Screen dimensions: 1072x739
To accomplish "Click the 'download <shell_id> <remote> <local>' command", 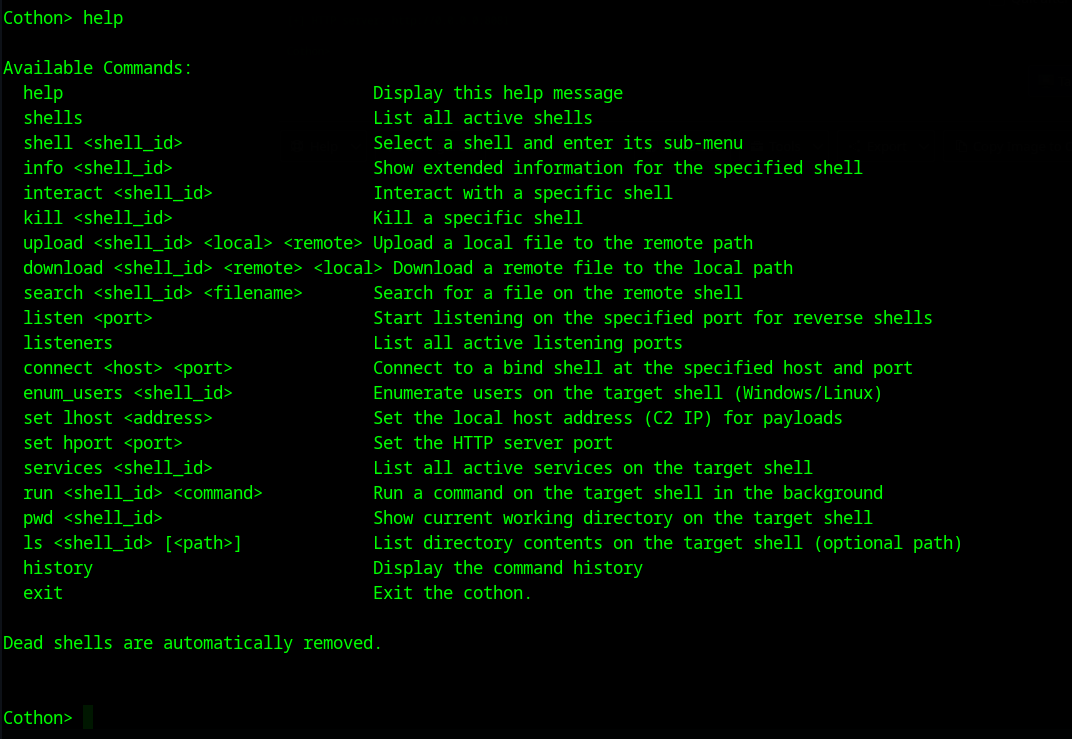I will 203,268.
